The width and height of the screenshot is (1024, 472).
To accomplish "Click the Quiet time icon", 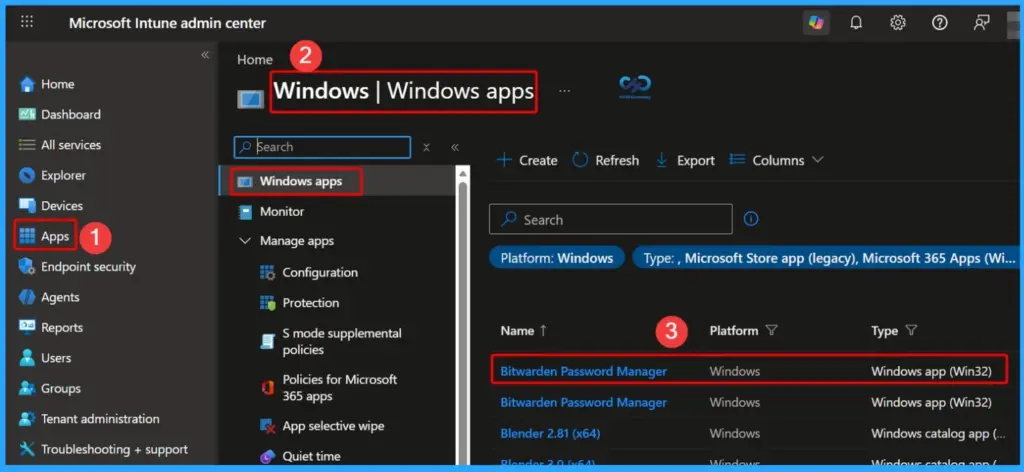I will click(x=267, y=457).
